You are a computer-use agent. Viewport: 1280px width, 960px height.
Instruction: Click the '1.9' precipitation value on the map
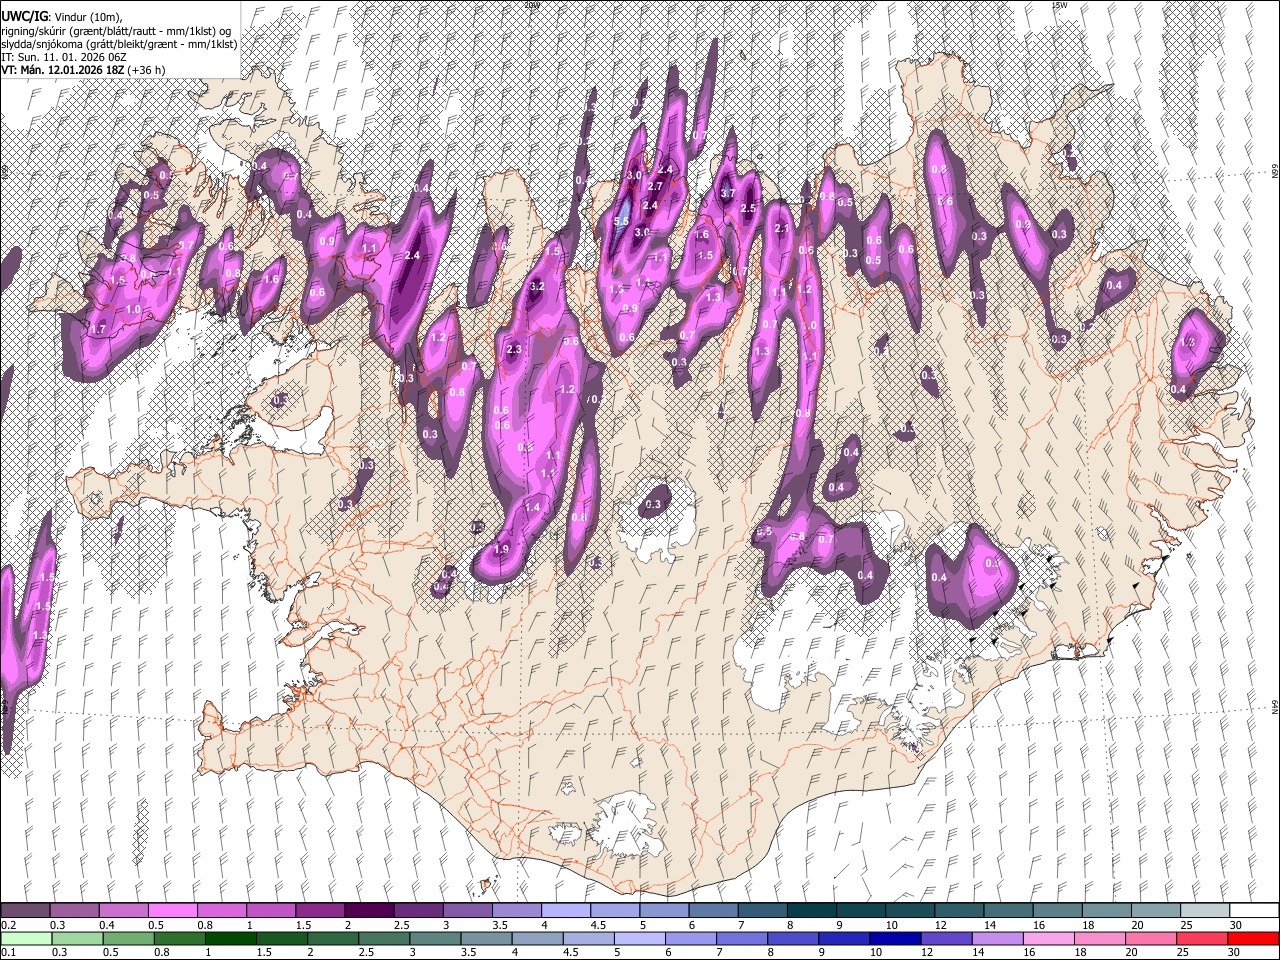tap(502, 549)
